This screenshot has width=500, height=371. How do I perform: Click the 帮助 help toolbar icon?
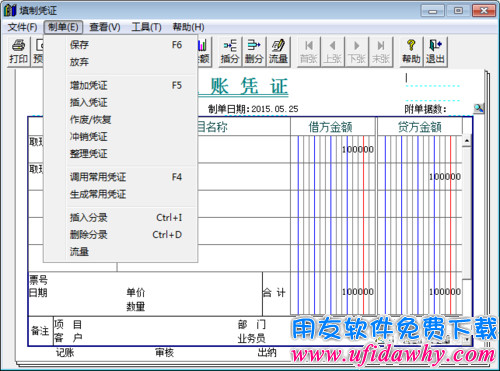[x=411, y=52]
